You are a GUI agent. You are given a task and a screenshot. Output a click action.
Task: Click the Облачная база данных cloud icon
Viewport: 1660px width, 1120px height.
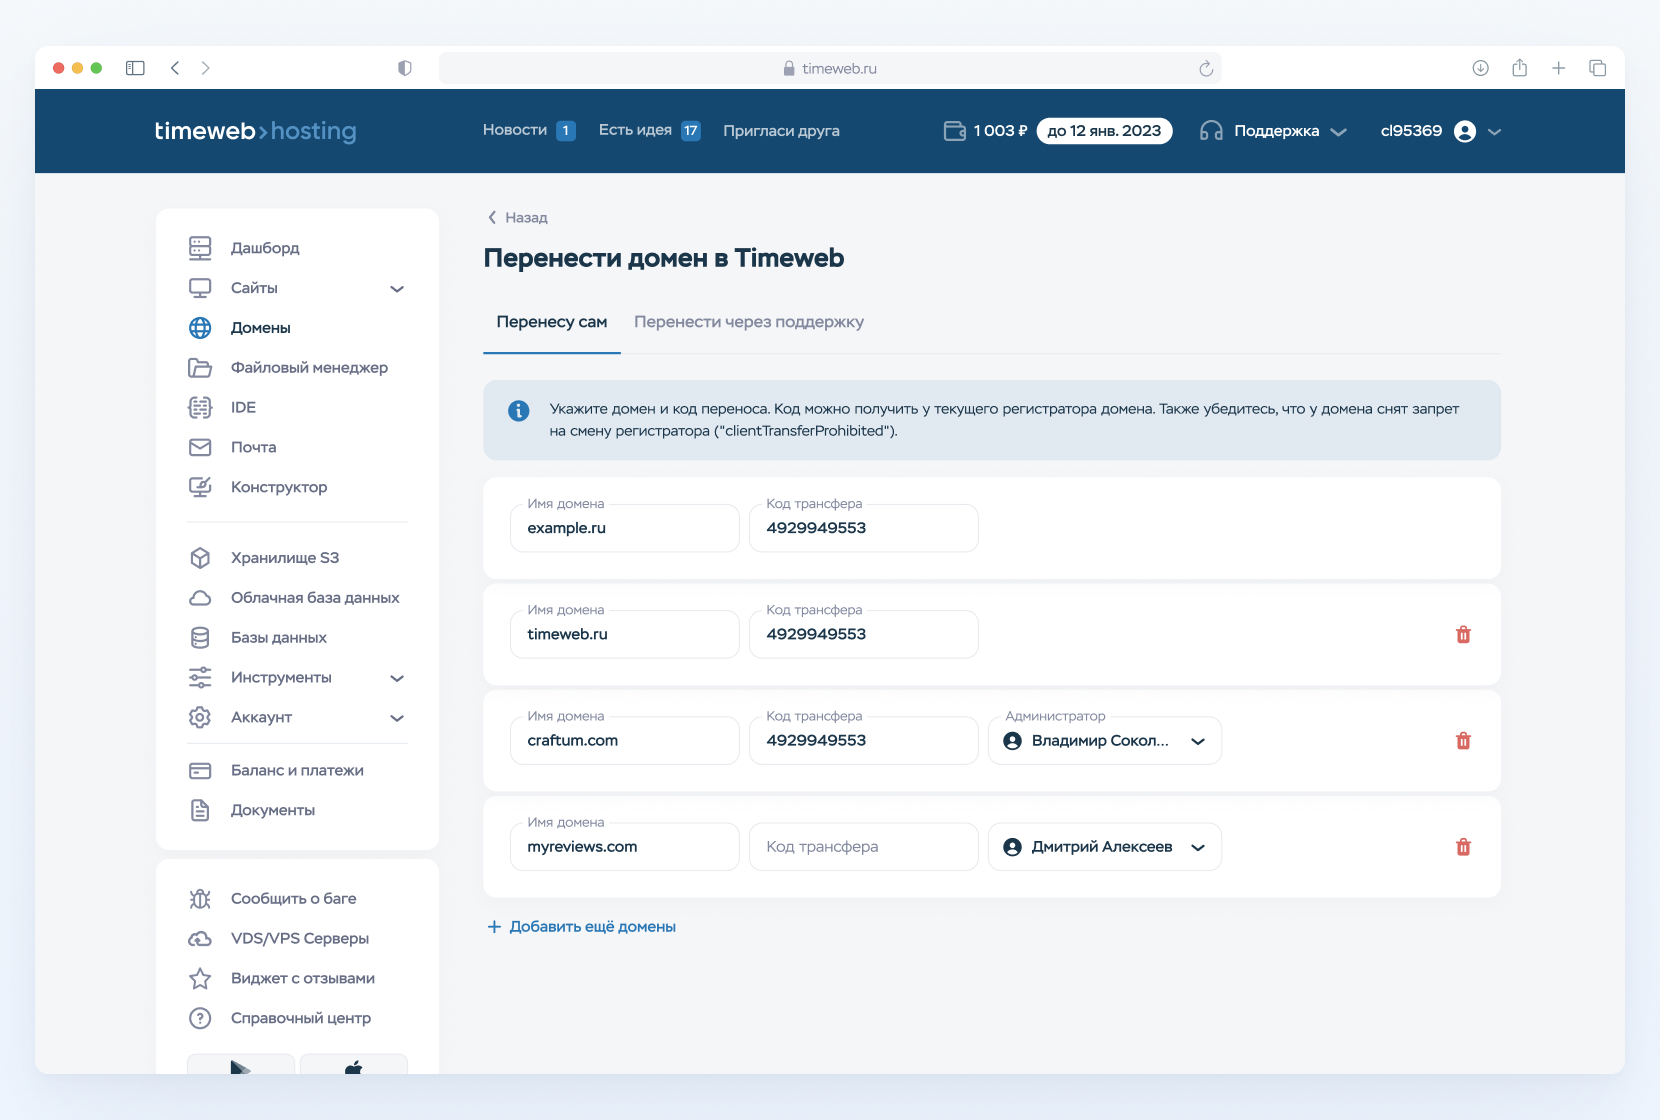[200, 598]
